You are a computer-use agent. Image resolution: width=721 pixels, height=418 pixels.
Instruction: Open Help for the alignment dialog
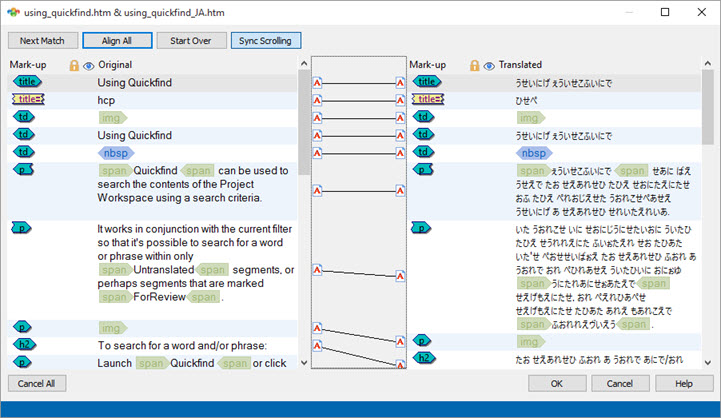[684, 383]
